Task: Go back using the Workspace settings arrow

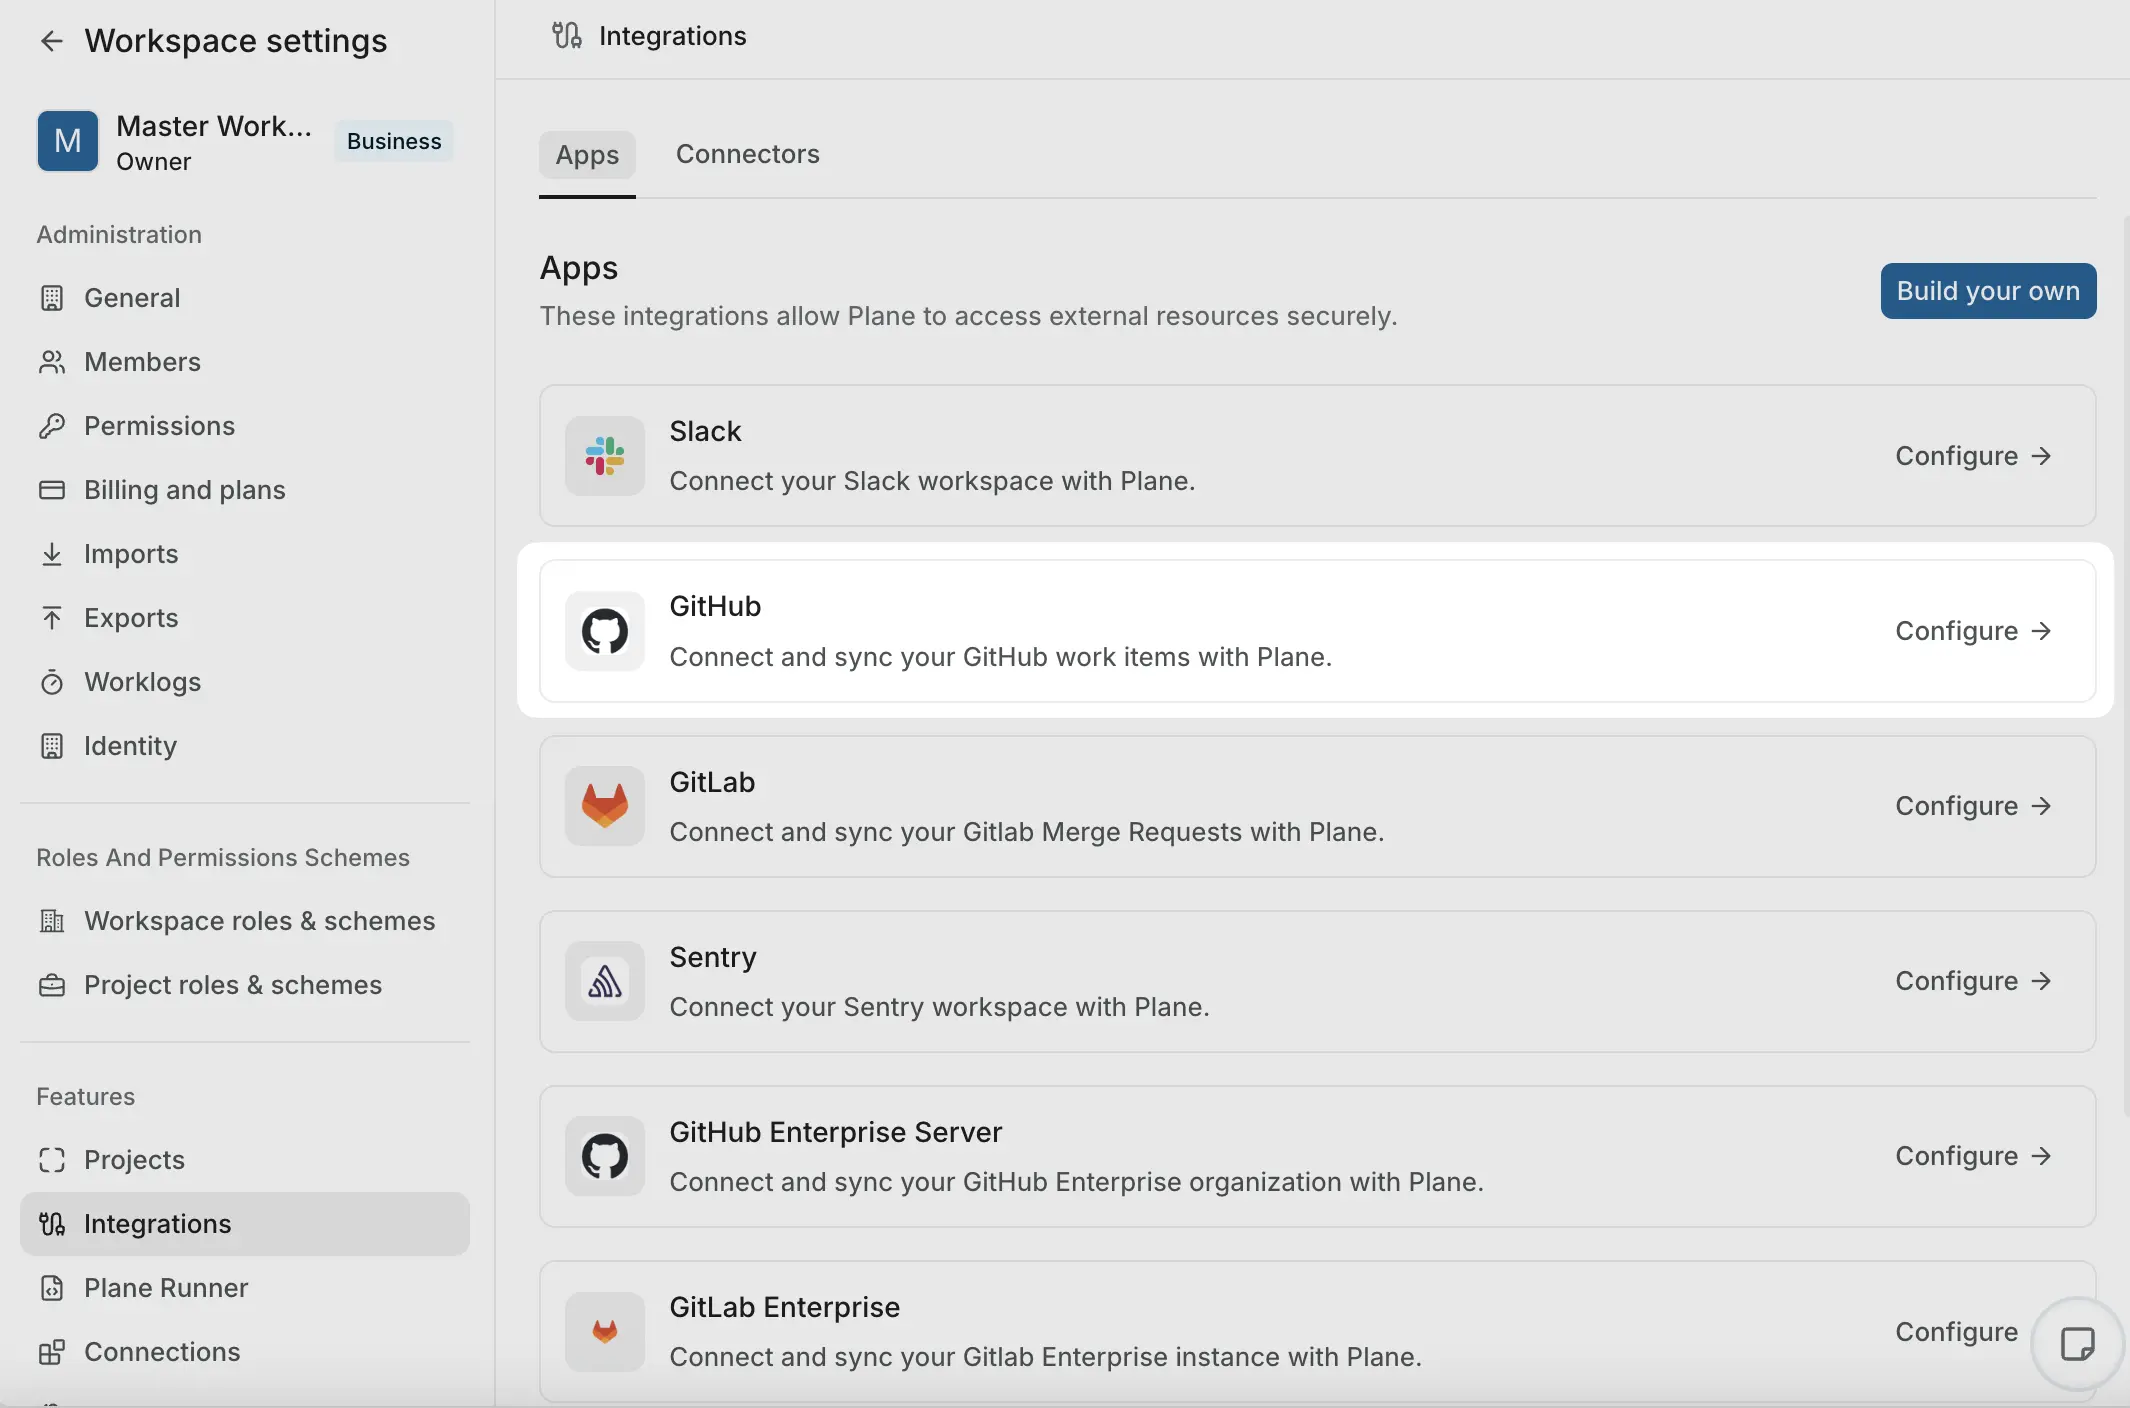Action: pyautogui.click(x=51, y=41)
